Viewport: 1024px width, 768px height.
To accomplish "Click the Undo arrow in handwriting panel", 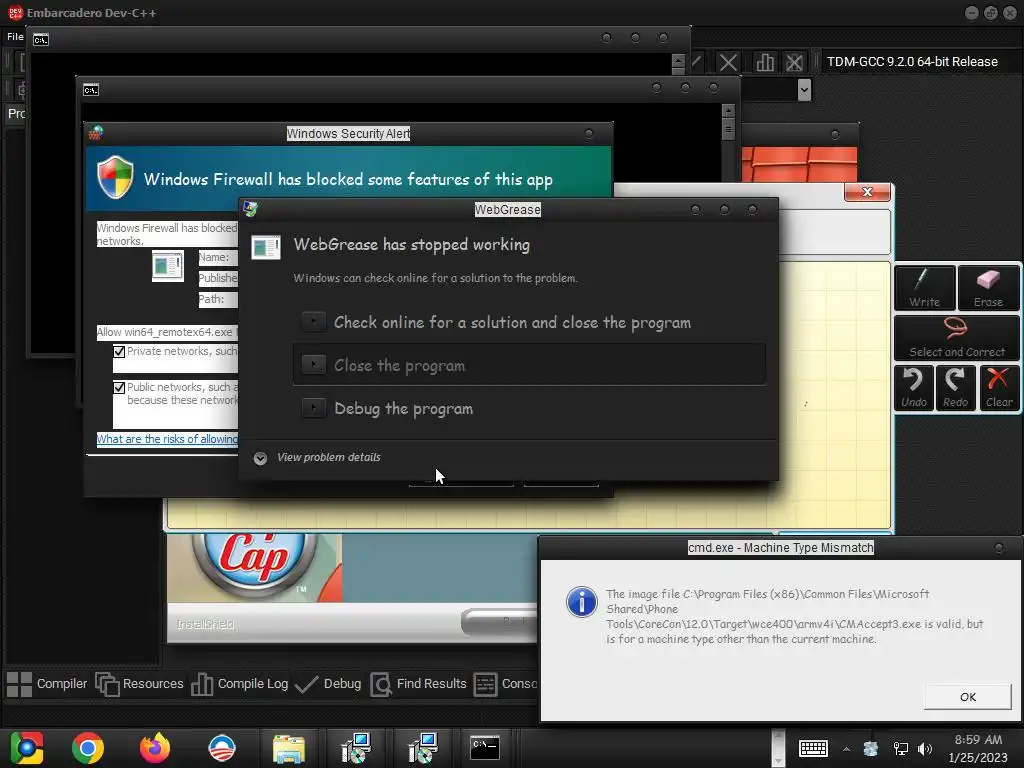I will 913,387.
